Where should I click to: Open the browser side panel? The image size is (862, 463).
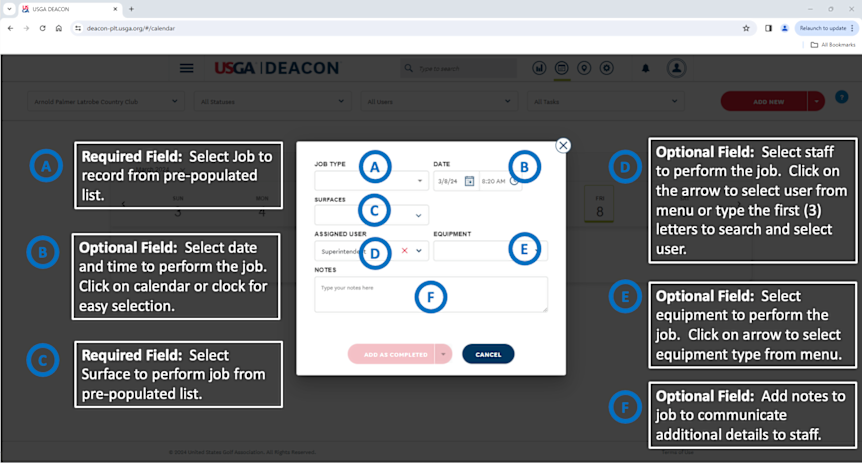[769, 28]
